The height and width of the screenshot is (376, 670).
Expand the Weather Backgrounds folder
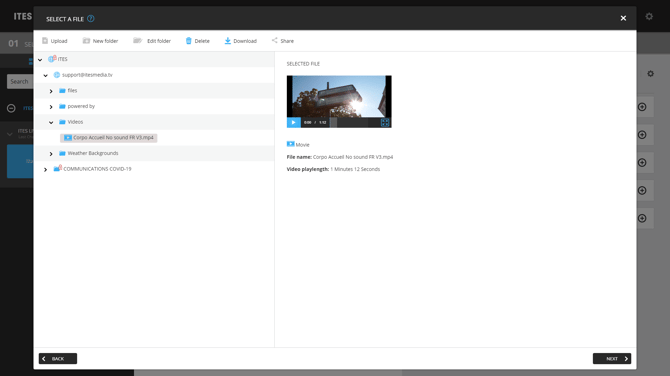(x=51, y=153)
